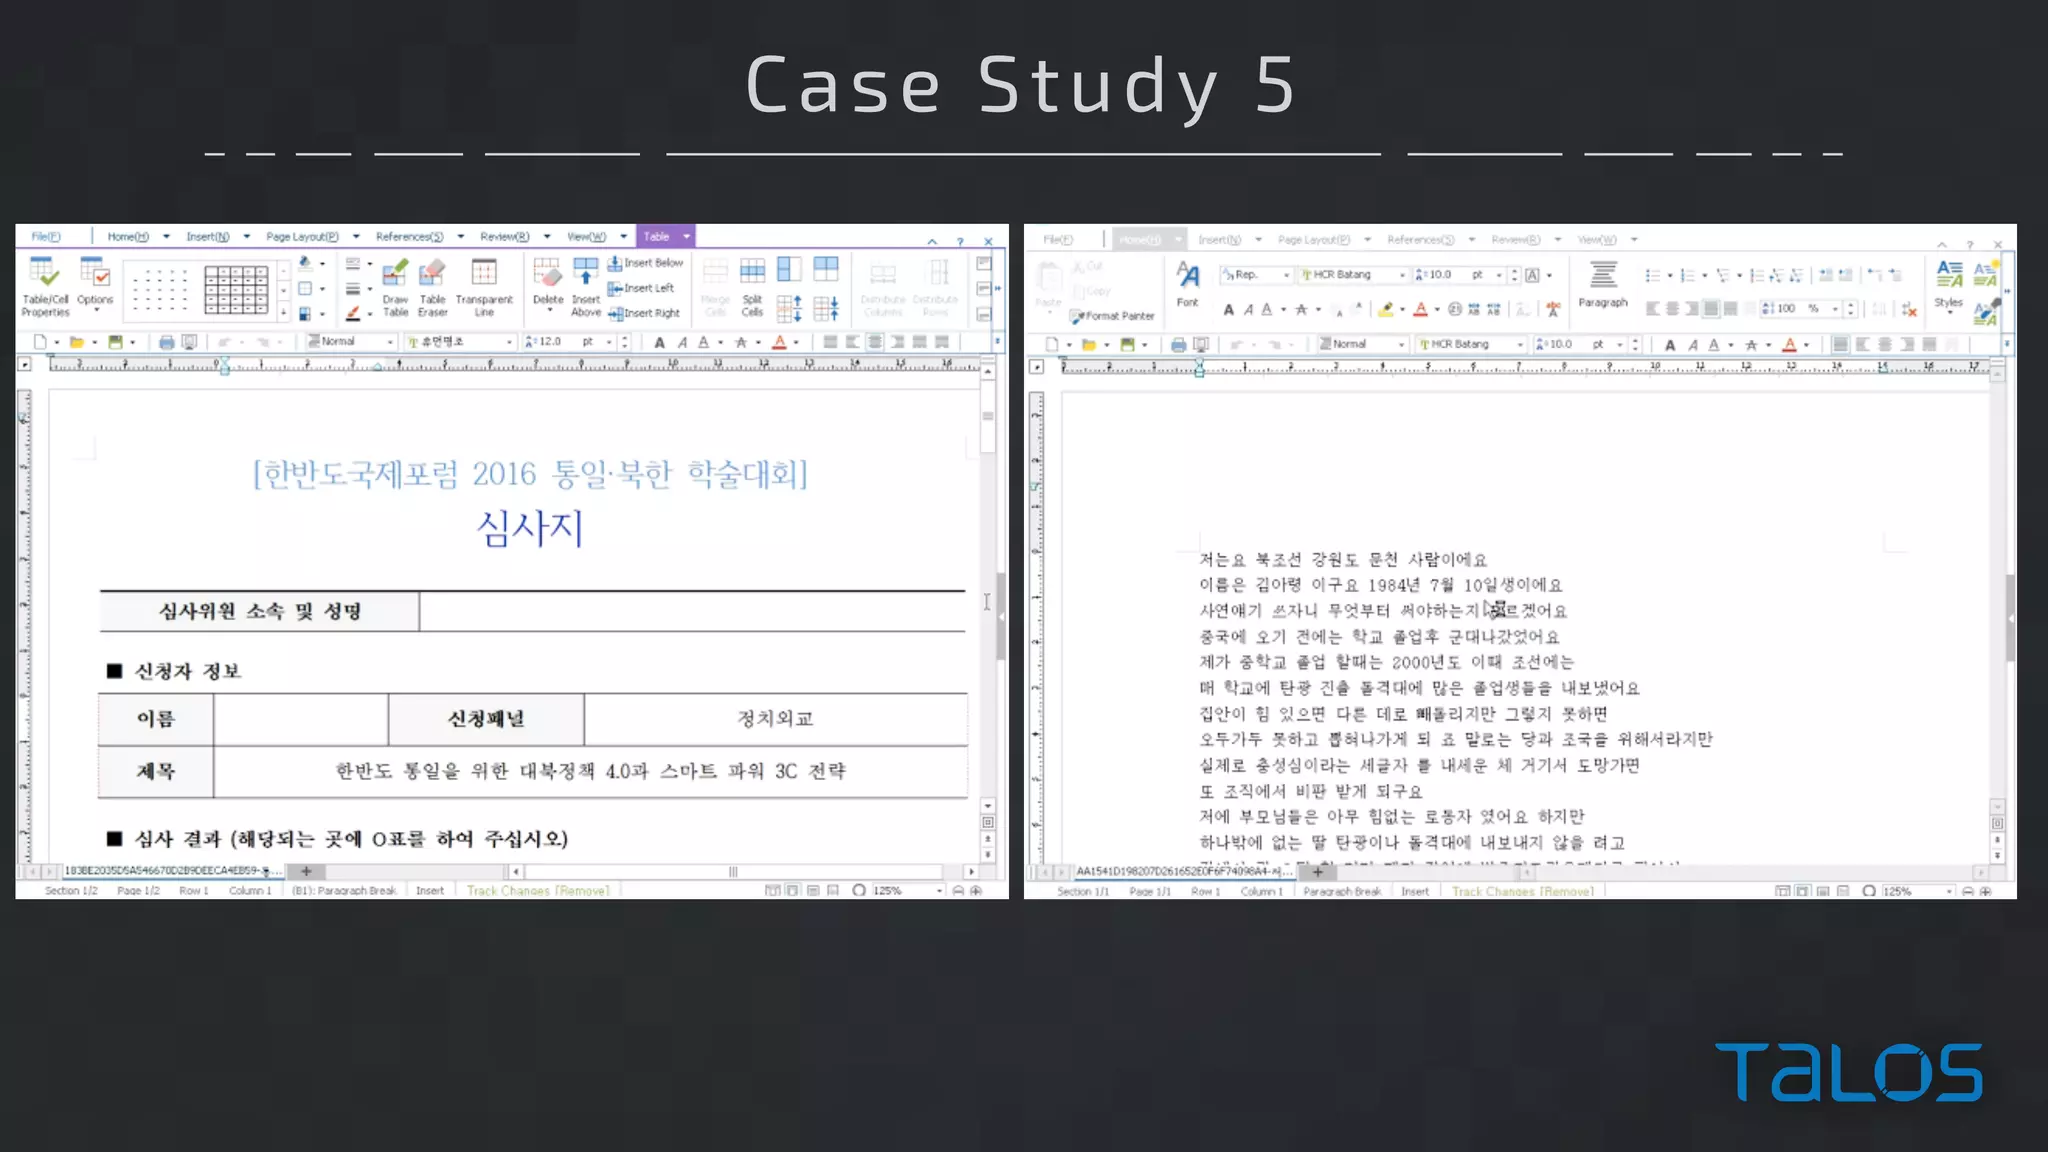Viewport: 2048px width, 1152px height.
Task: Click Insert Below in Table ribbon
Action: 646,263
